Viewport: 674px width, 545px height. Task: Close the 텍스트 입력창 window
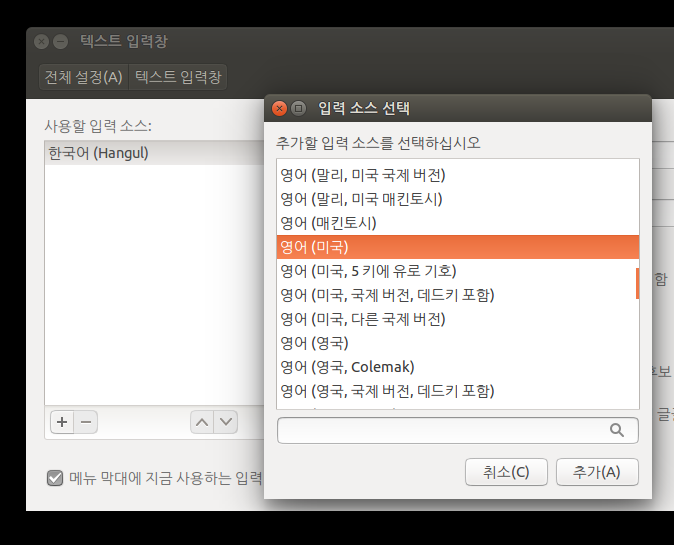coord(42,42)
